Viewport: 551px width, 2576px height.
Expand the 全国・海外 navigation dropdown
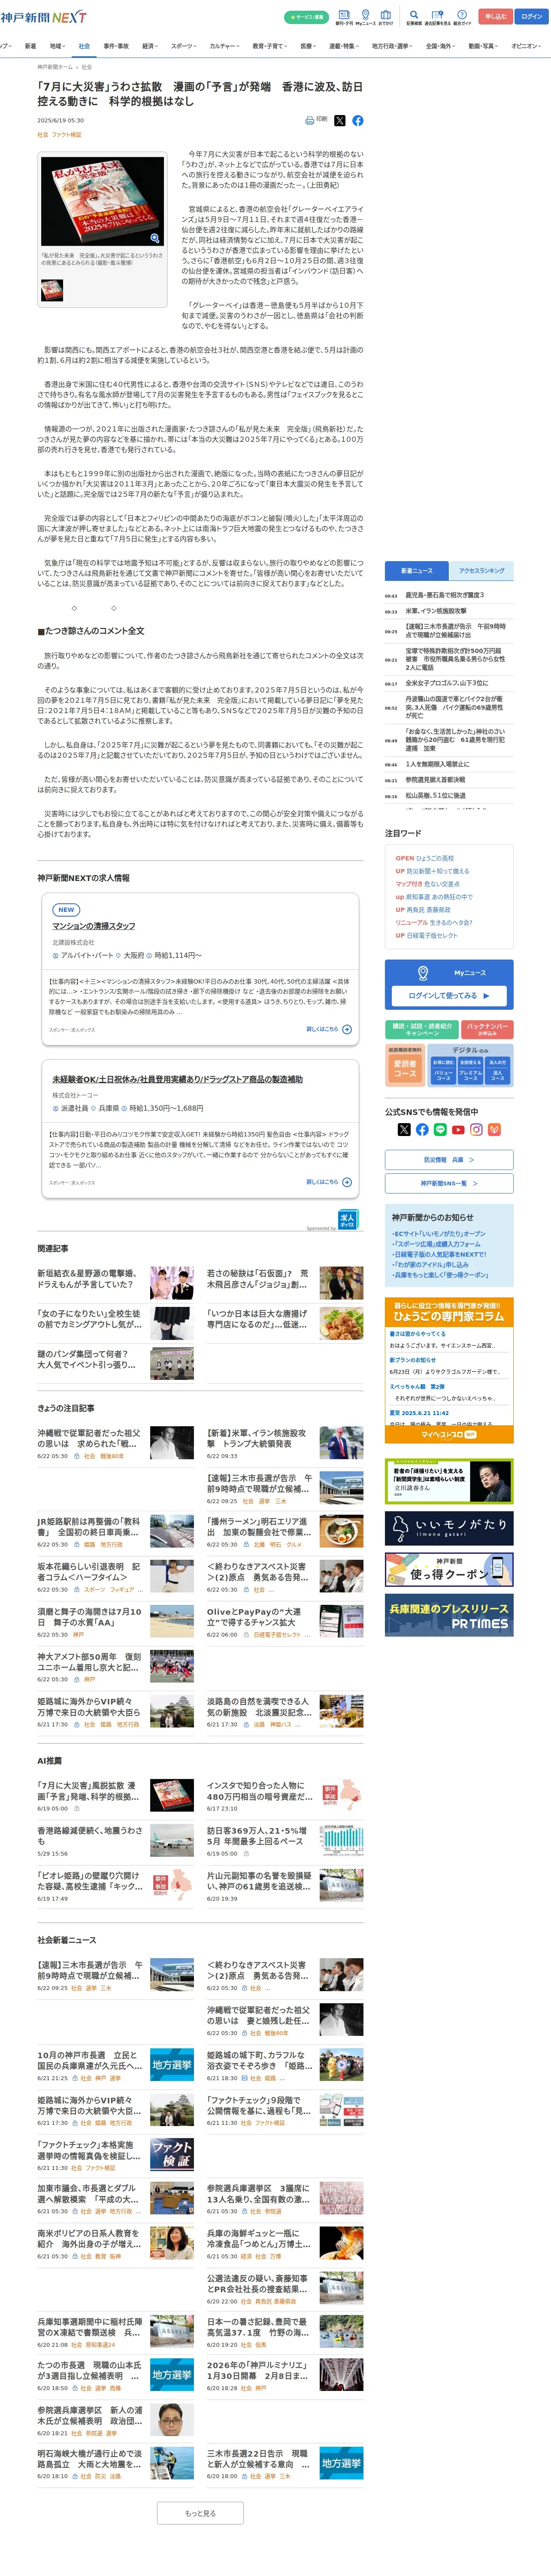(x=441, y=46)
